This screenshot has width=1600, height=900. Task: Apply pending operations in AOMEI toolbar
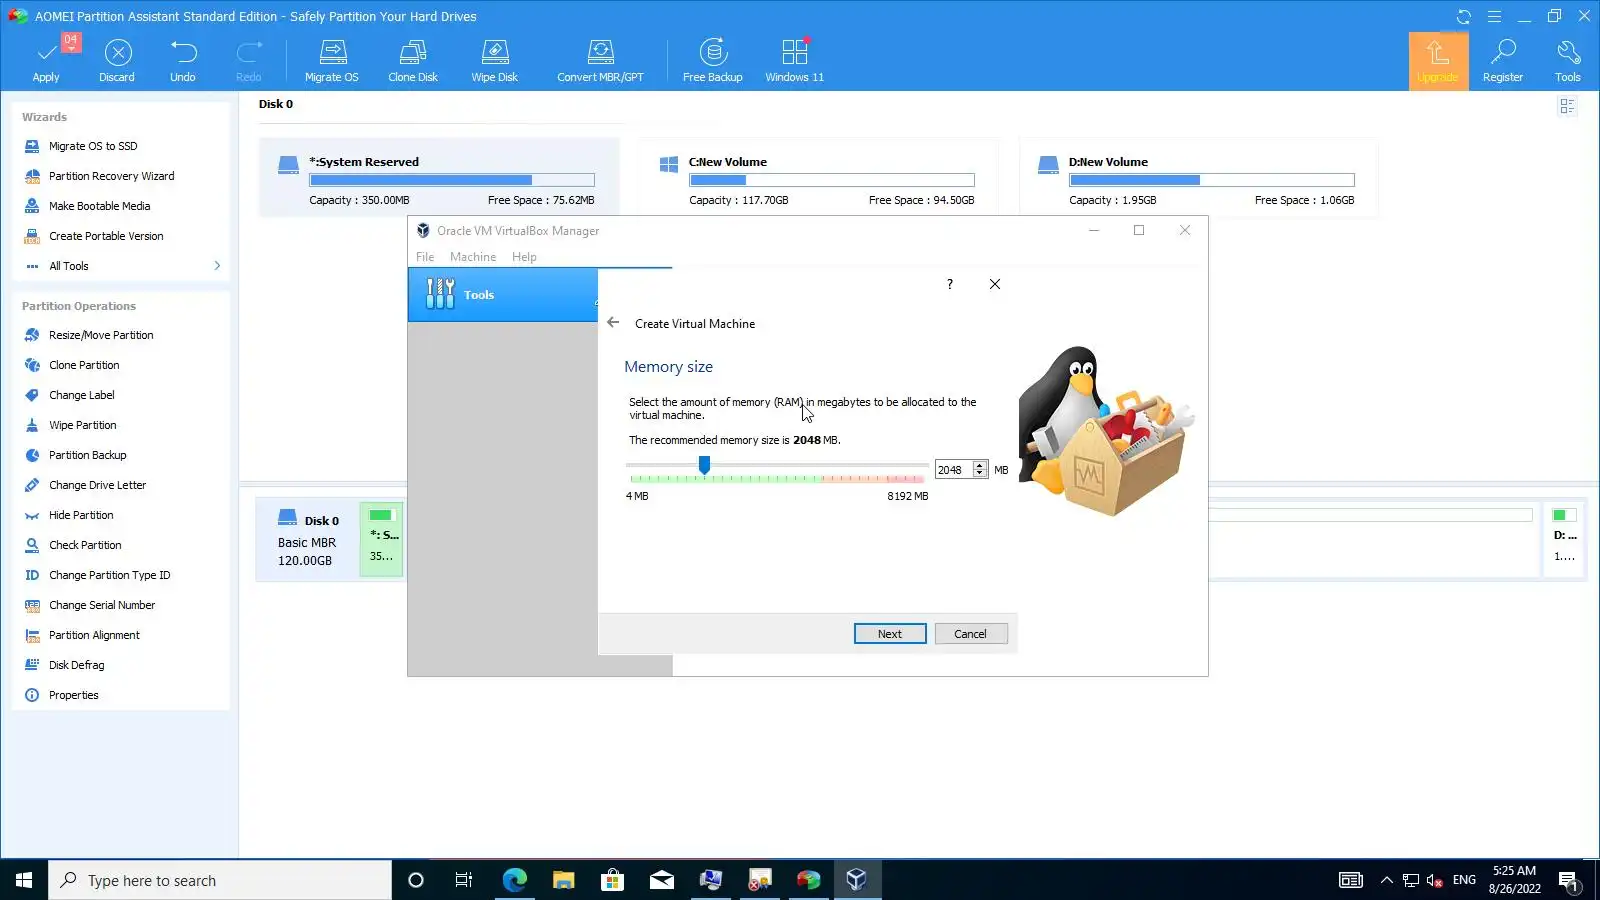coord(46,61)
